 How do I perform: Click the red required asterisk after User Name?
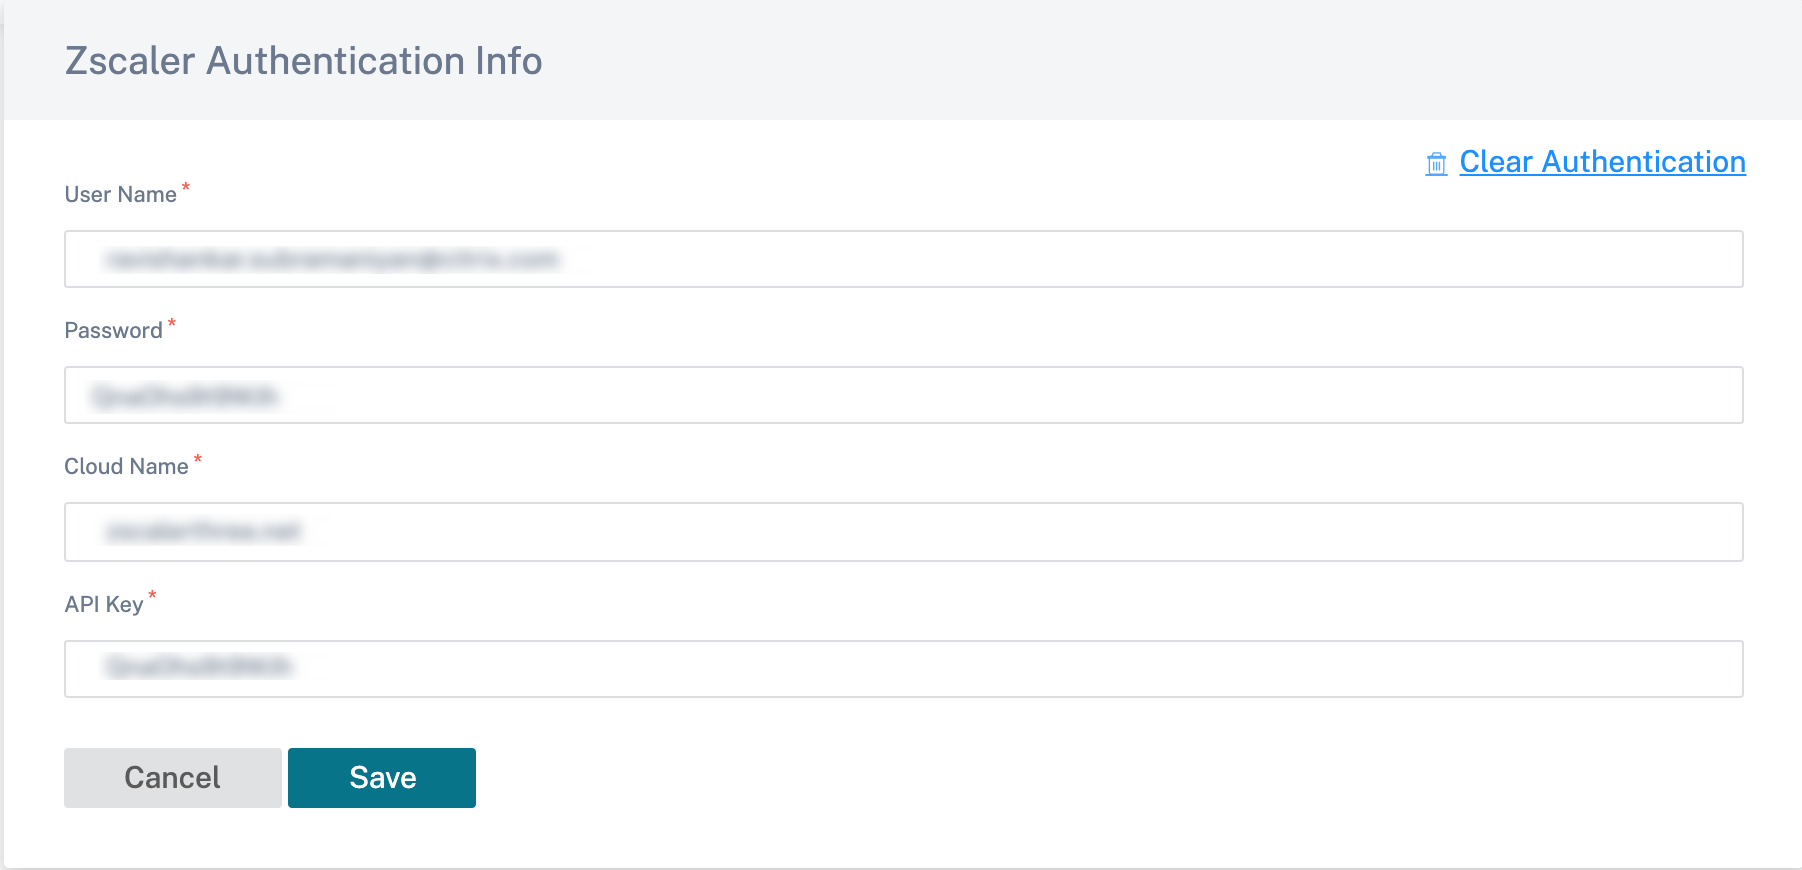(x=186, y=187)
